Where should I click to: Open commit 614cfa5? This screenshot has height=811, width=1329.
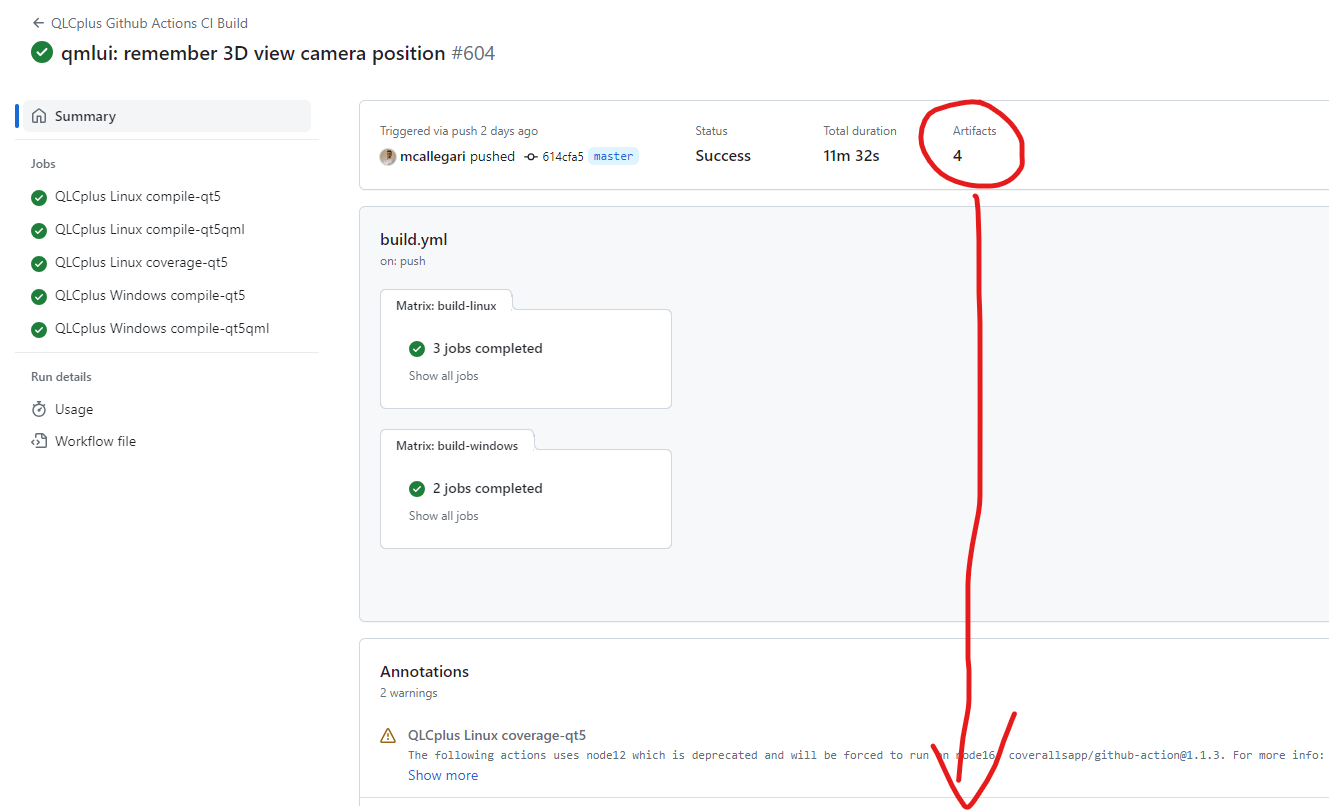point(563,157)
